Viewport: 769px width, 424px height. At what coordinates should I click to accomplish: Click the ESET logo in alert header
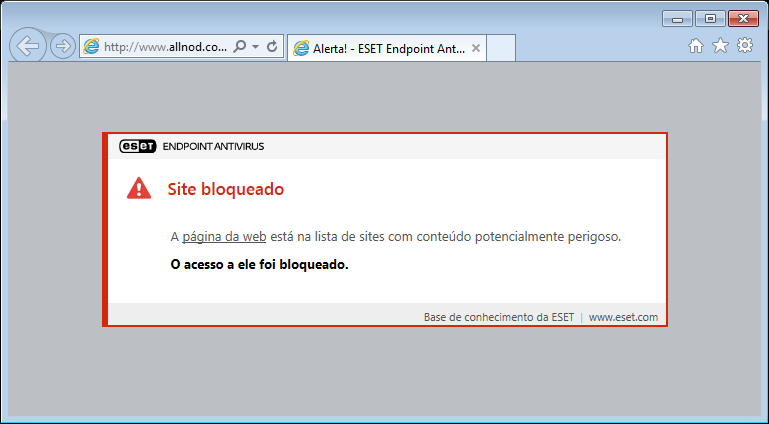[137, 146]
